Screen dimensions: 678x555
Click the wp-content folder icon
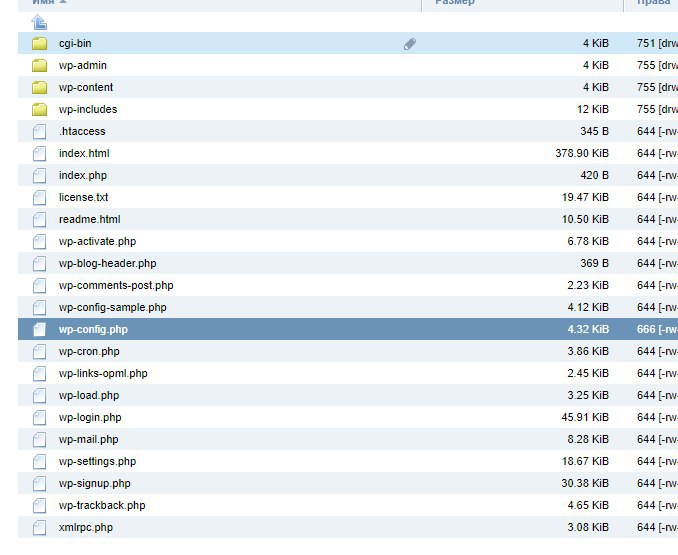tap(39, 87)
